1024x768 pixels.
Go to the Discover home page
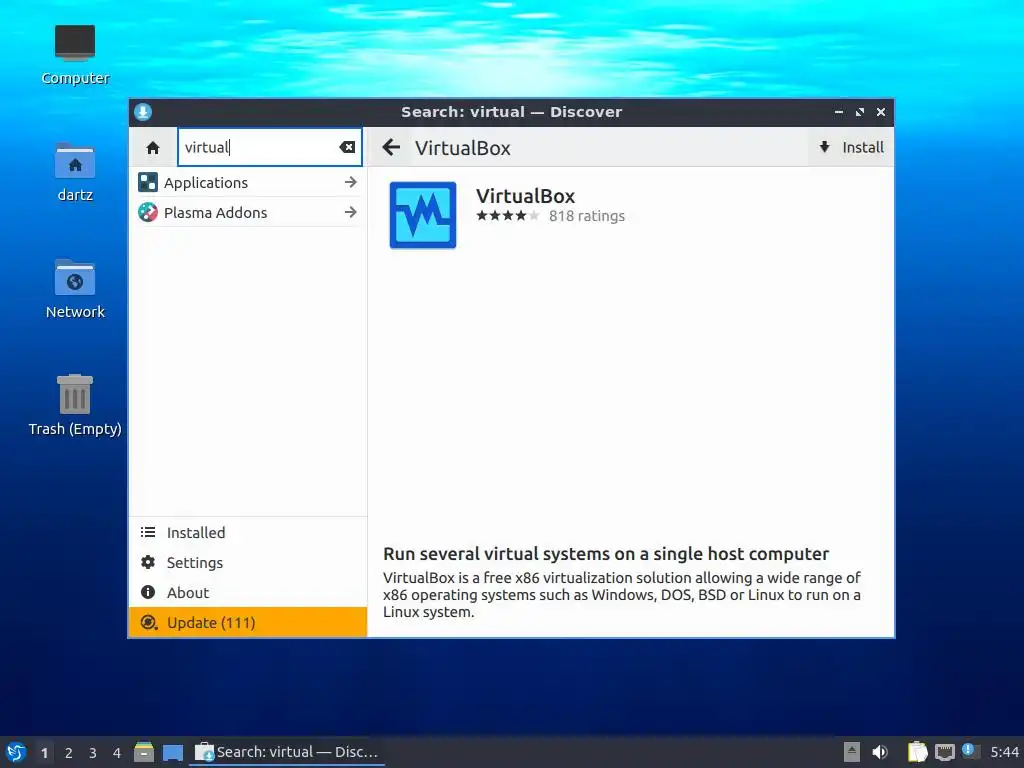pyautogui.click(x=153, y=148)
